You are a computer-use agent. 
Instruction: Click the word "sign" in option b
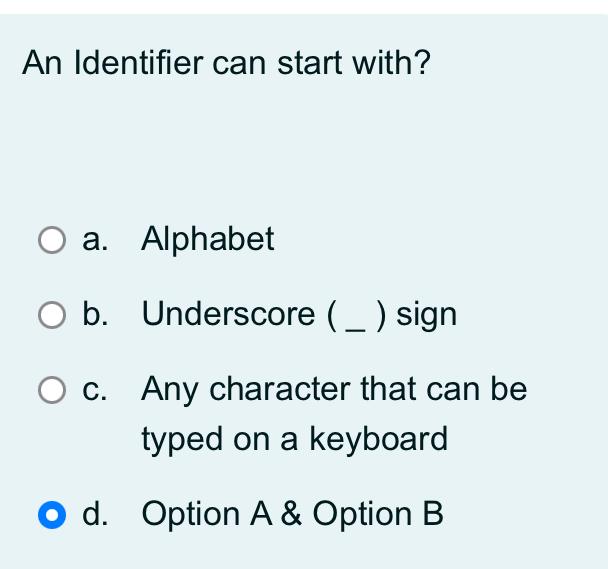[426, 315]
